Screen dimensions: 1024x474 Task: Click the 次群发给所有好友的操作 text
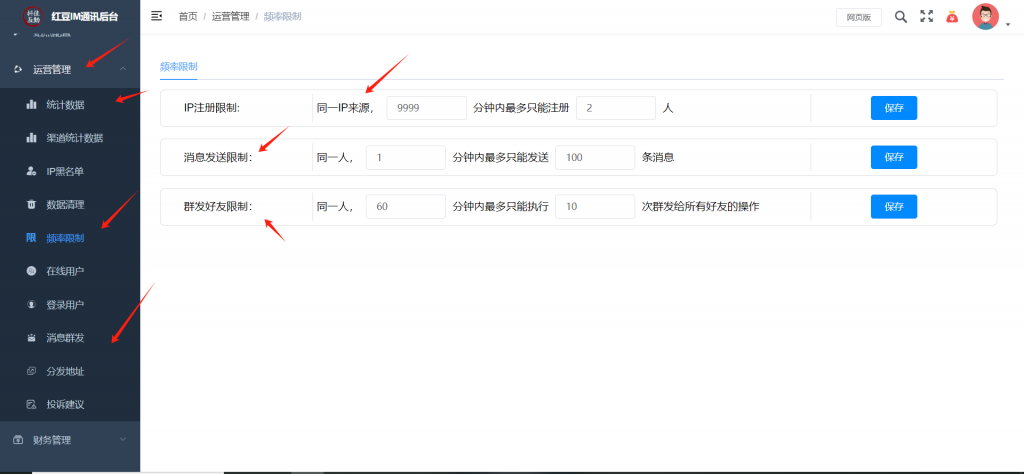[x=701, y=207]
